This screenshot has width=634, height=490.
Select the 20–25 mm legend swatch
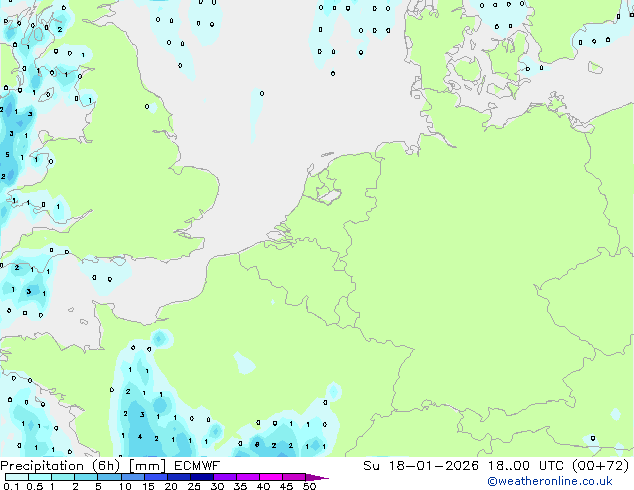[179, 477]
